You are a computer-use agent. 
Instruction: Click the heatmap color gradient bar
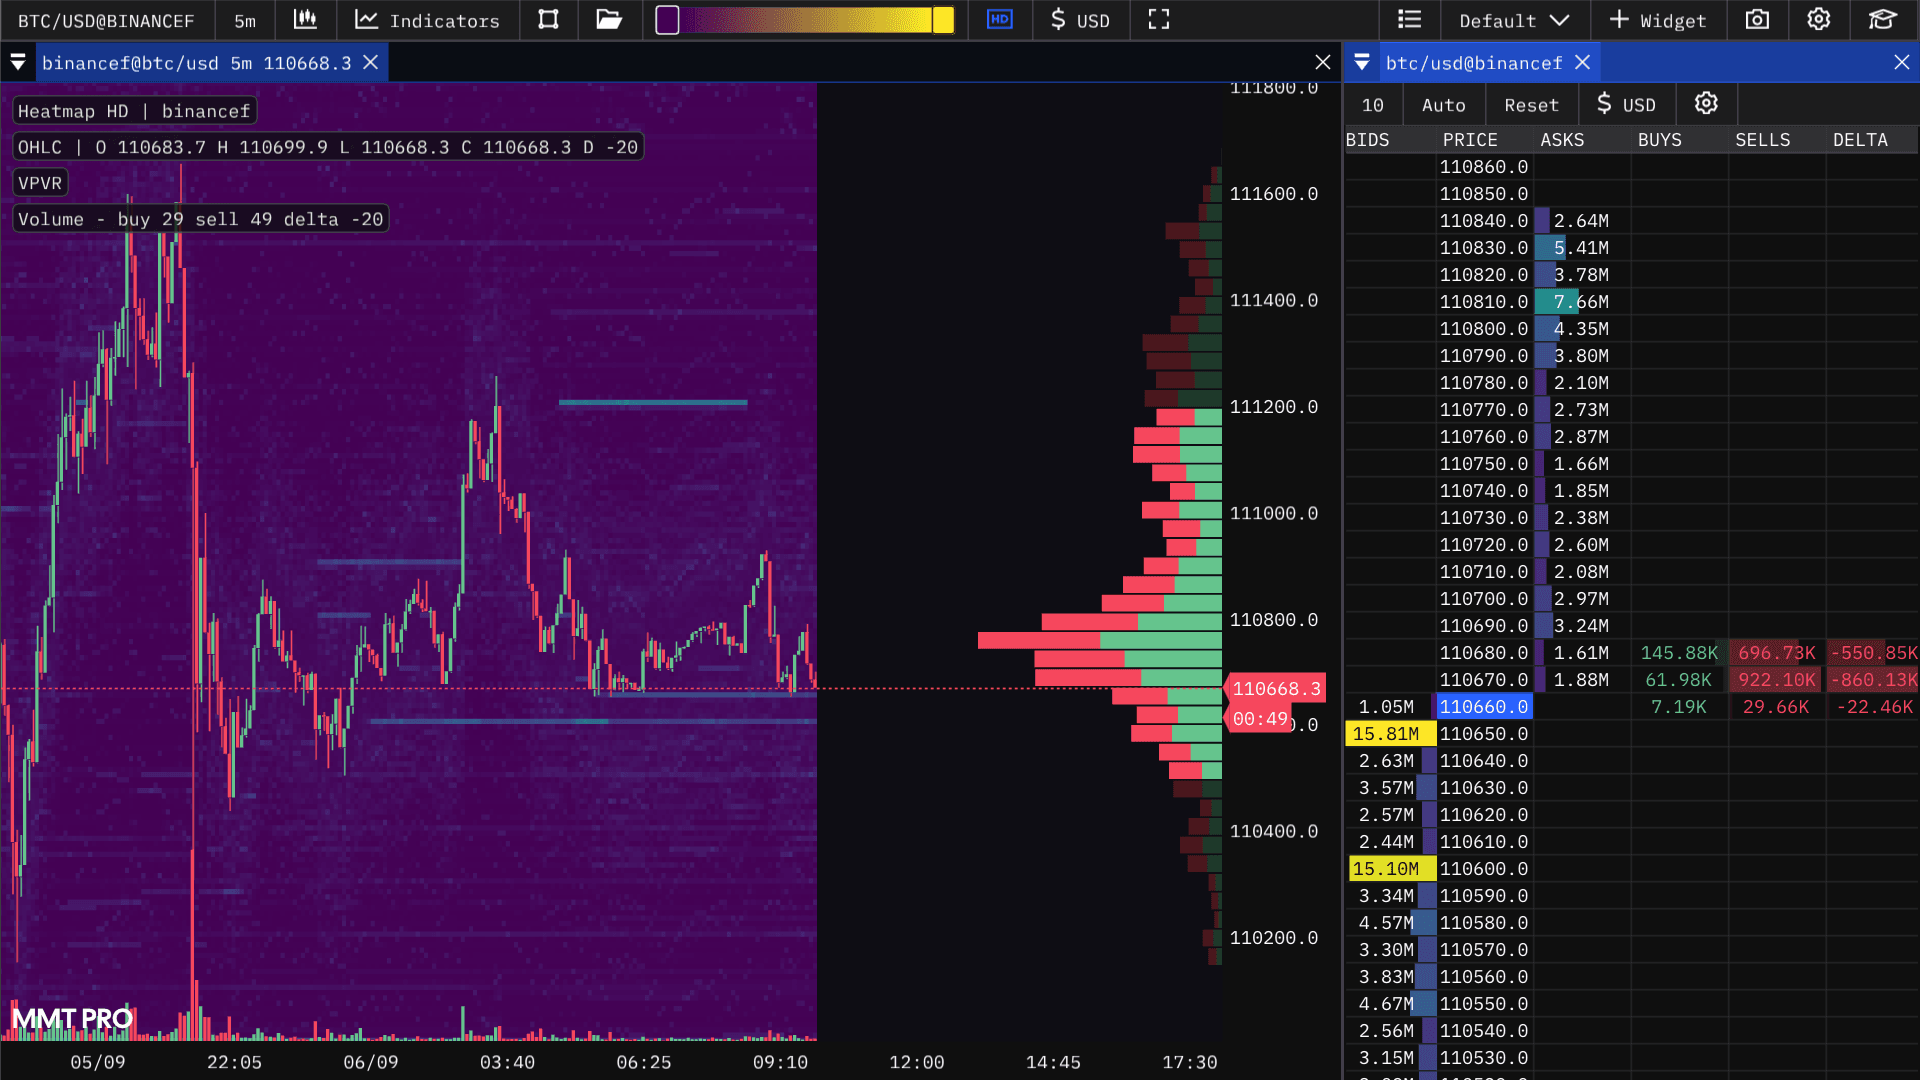(x=806, y=20)
